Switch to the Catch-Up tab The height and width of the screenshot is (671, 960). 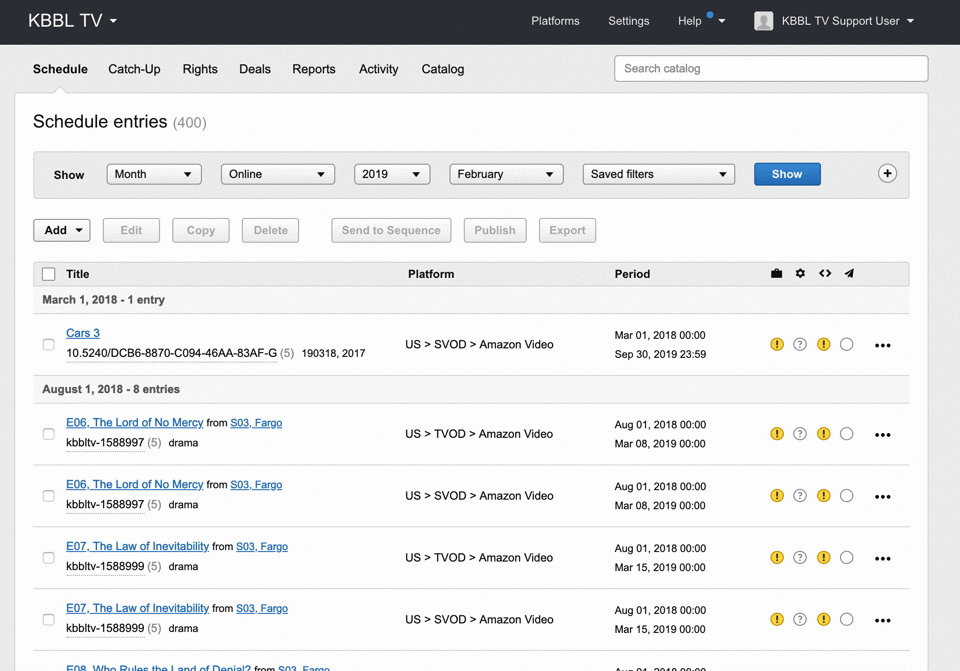click(134, 69)
